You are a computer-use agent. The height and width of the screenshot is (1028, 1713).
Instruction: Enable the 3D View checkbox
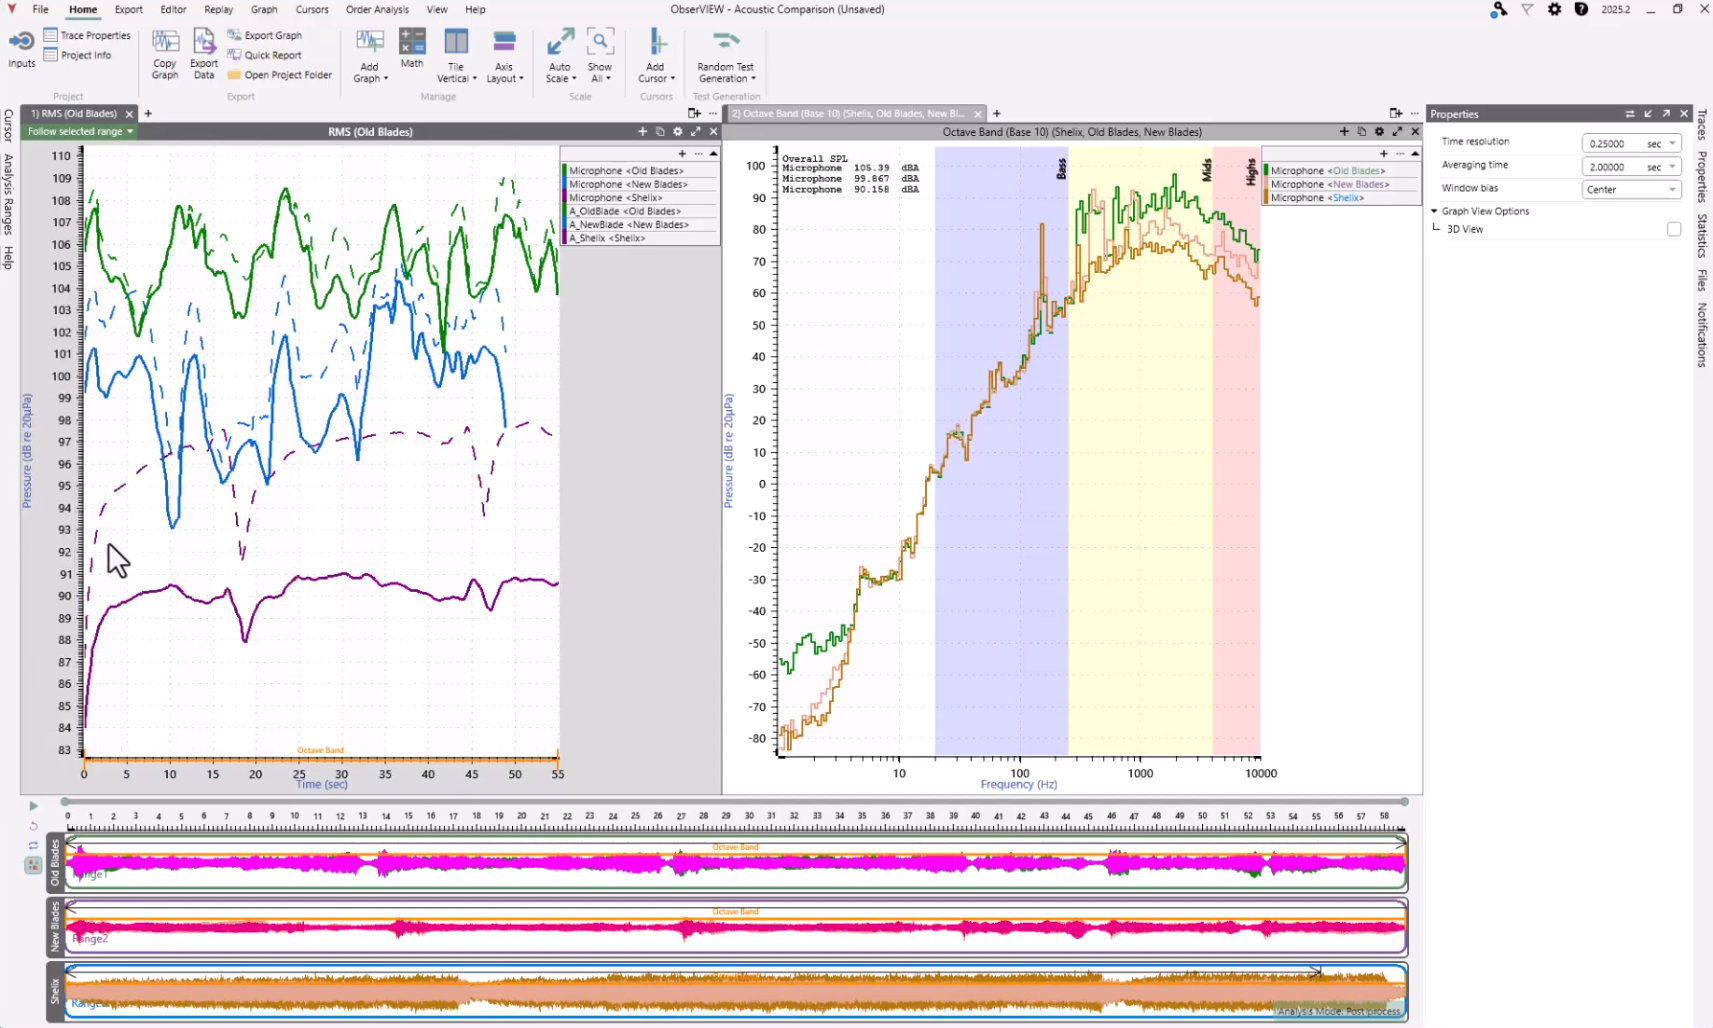coord(1673,229)
